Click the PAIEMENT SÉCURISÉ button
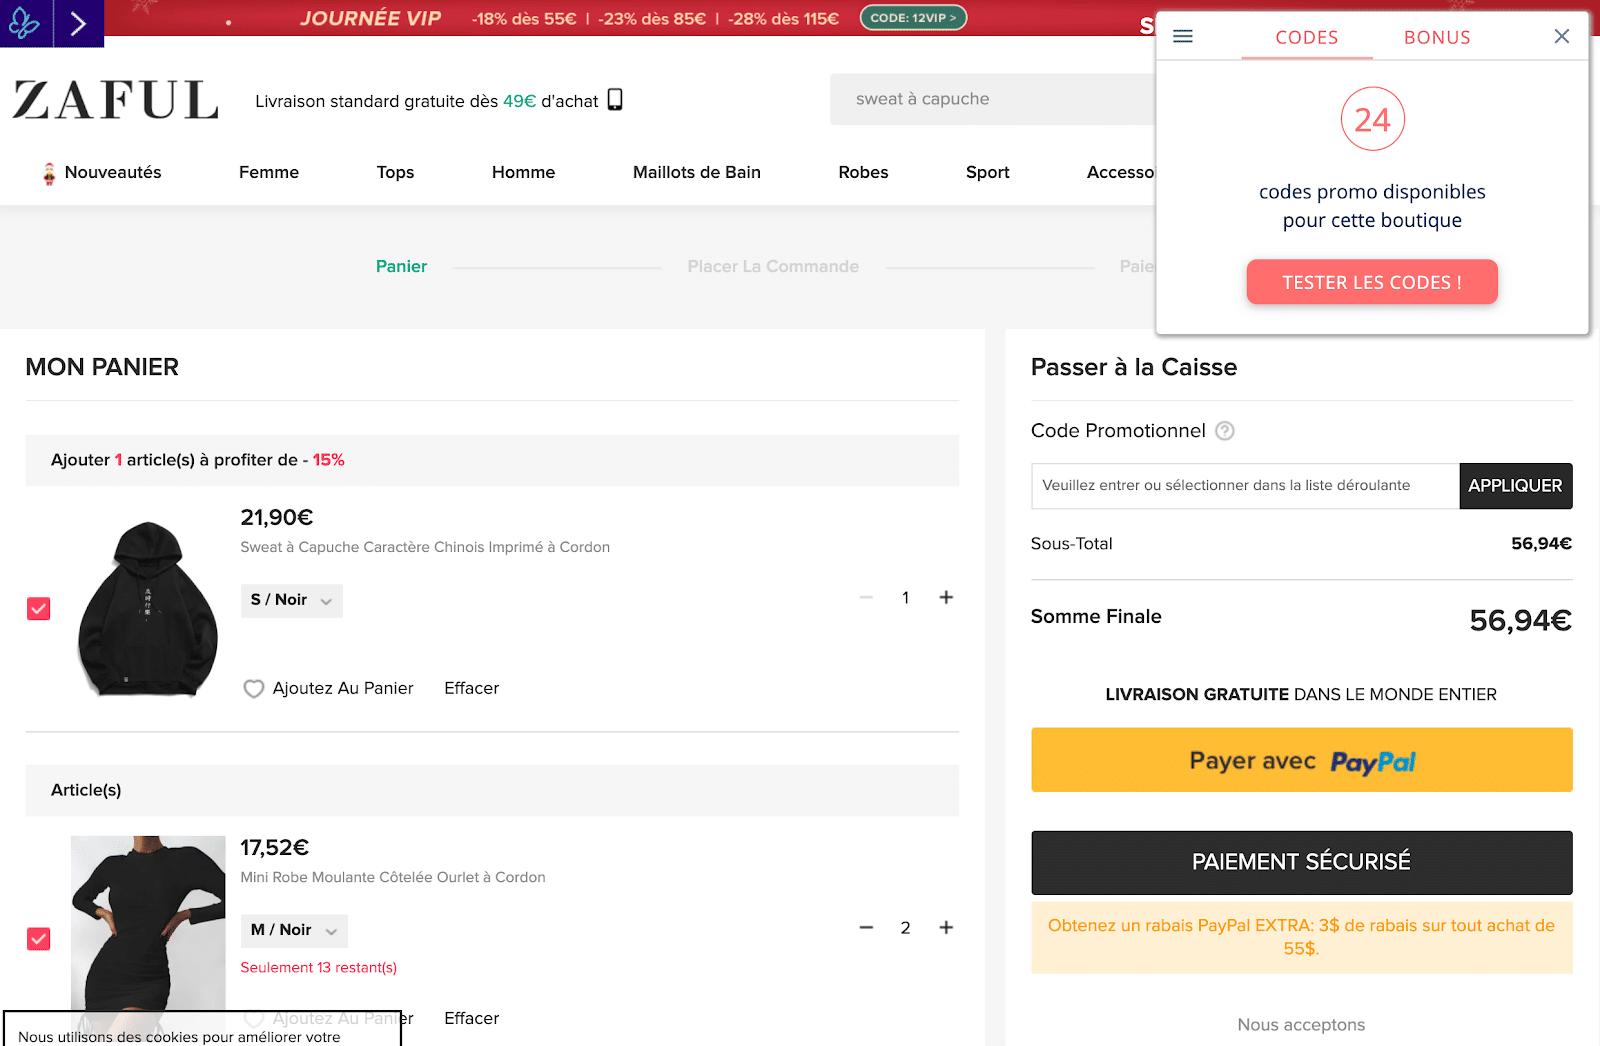Viewport: 1600px width, 1046px height. click(x=1302, y=862)
